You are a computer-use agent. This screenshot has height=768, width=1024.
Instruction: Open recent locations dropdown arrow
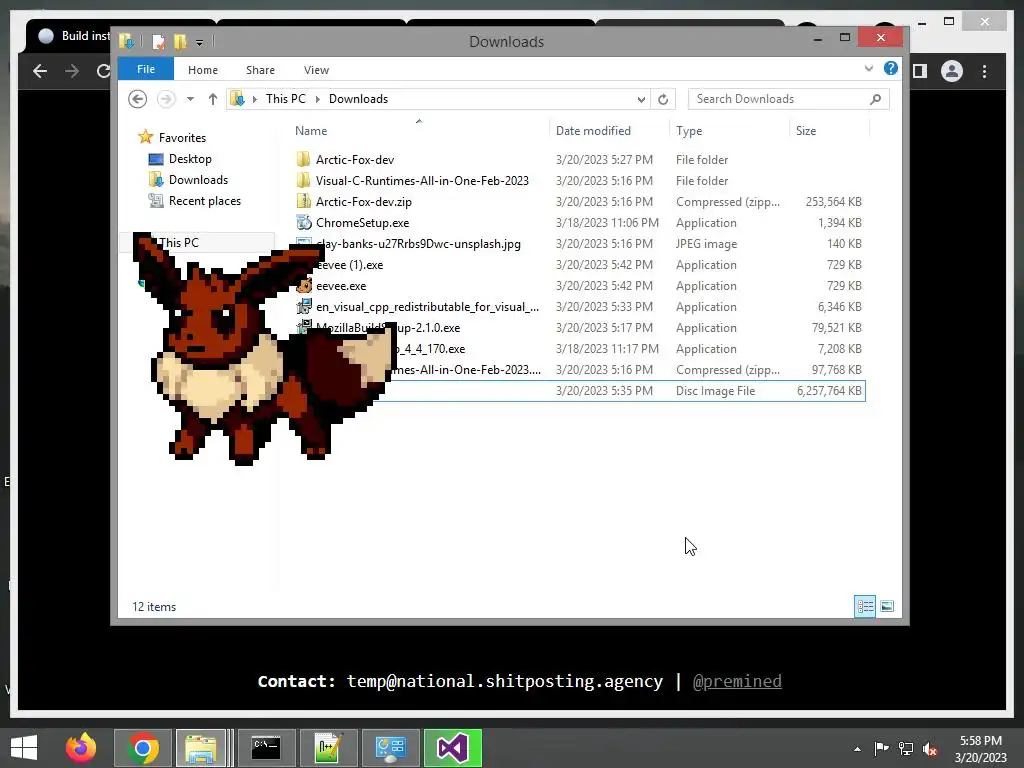point(190,99)
